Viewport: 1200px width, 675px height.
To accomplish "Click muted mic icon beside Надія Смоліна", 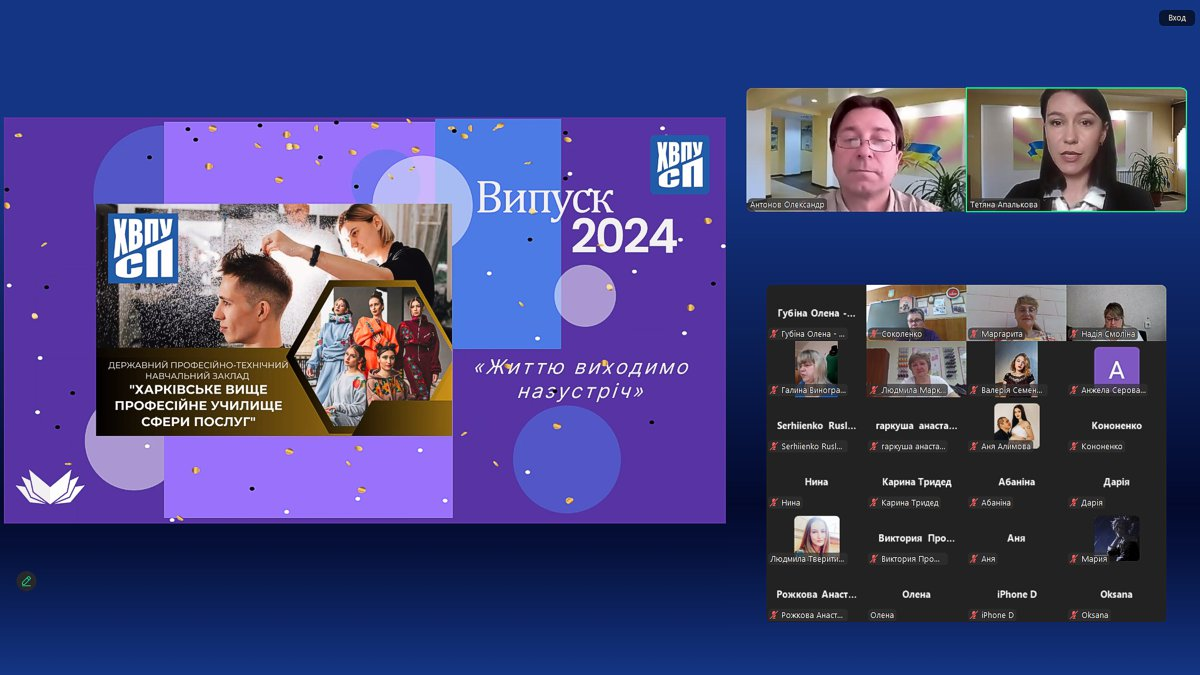I will coord(1074,334).
